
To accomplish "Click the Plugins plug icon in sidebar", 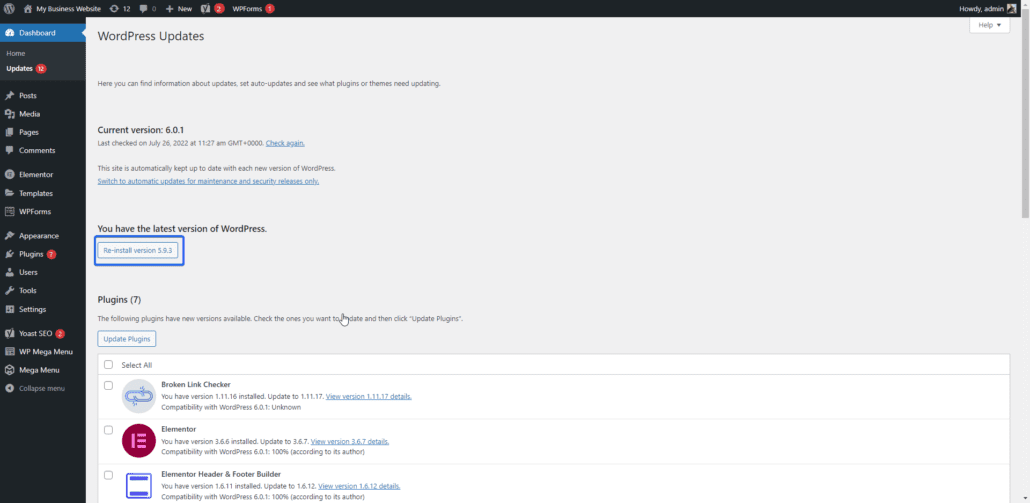I will pyautogui.click(x=9, y=254).
